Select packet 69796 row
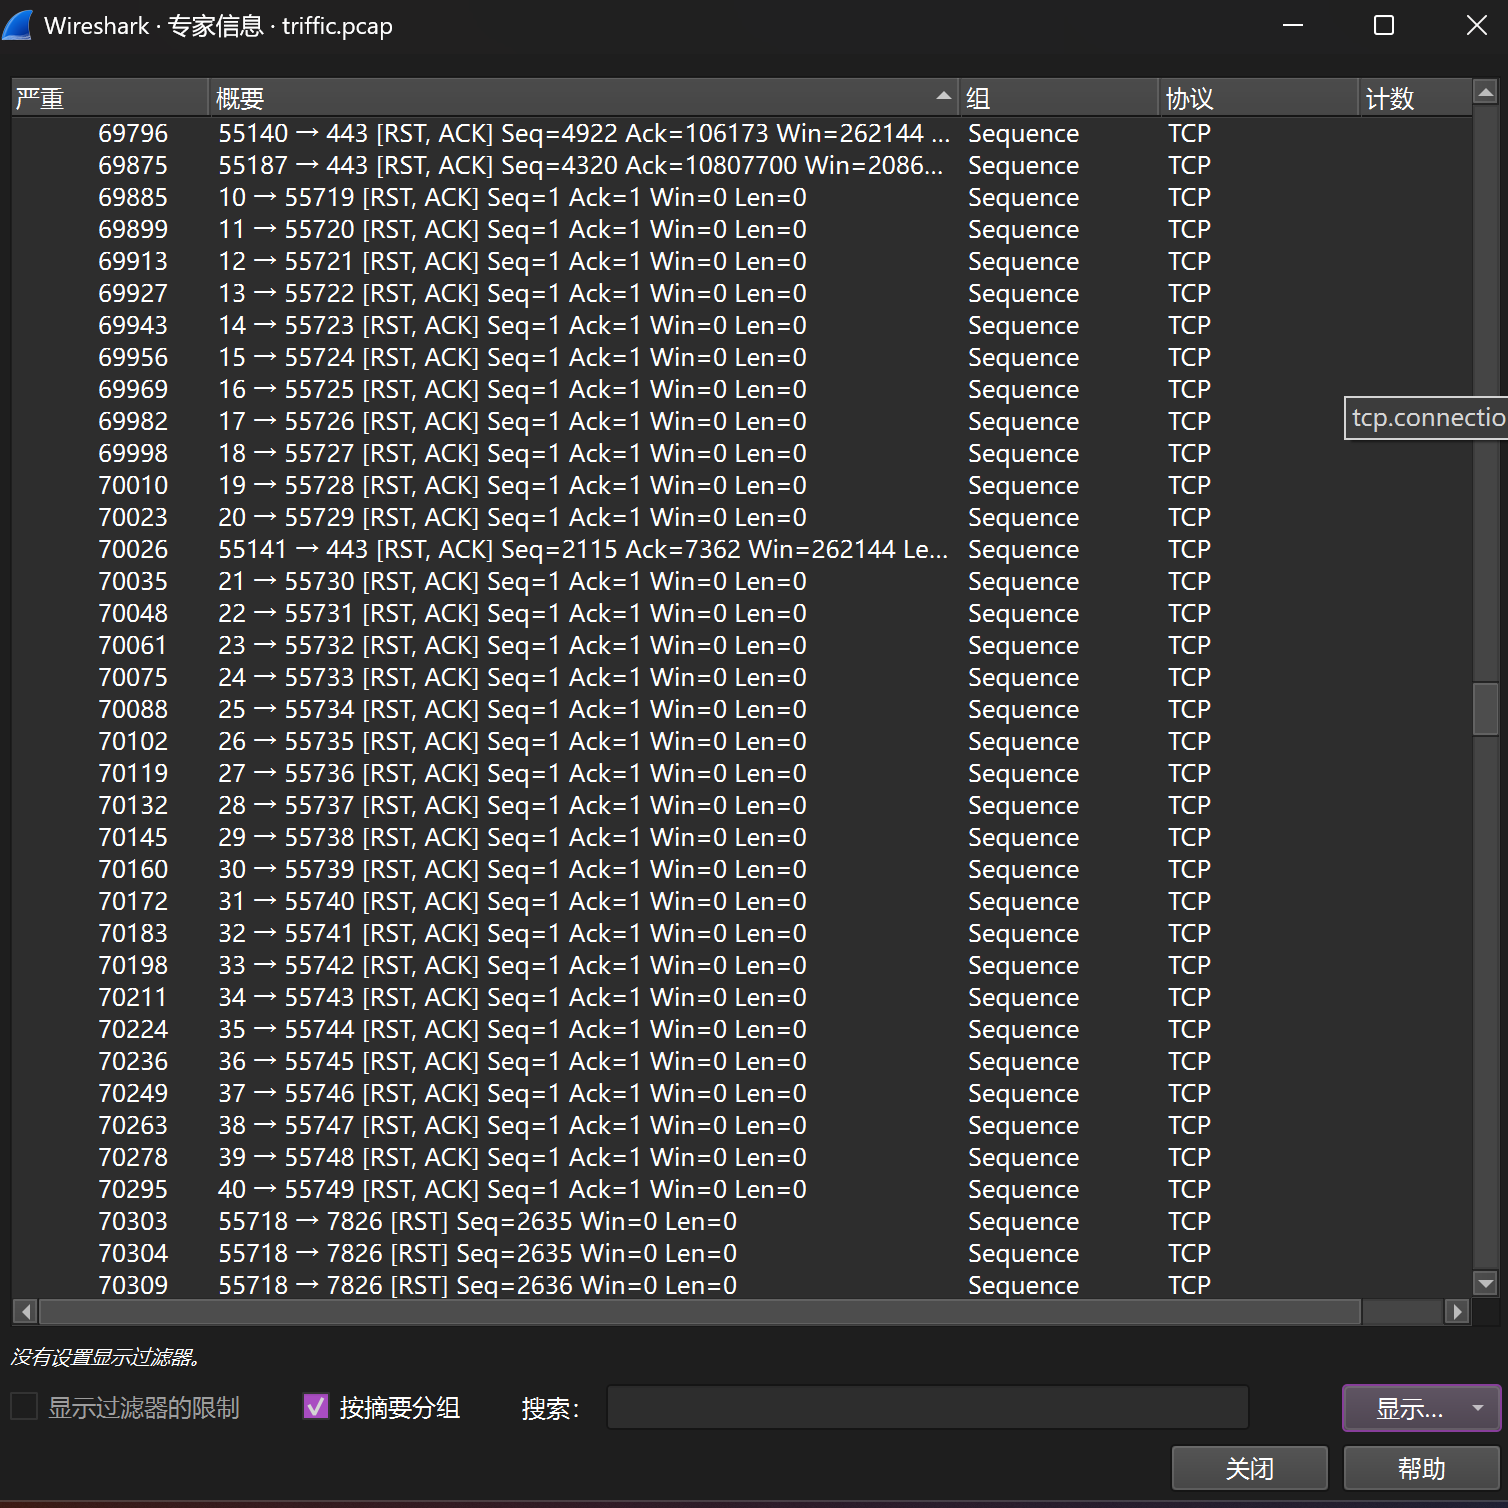 [742, 133]
